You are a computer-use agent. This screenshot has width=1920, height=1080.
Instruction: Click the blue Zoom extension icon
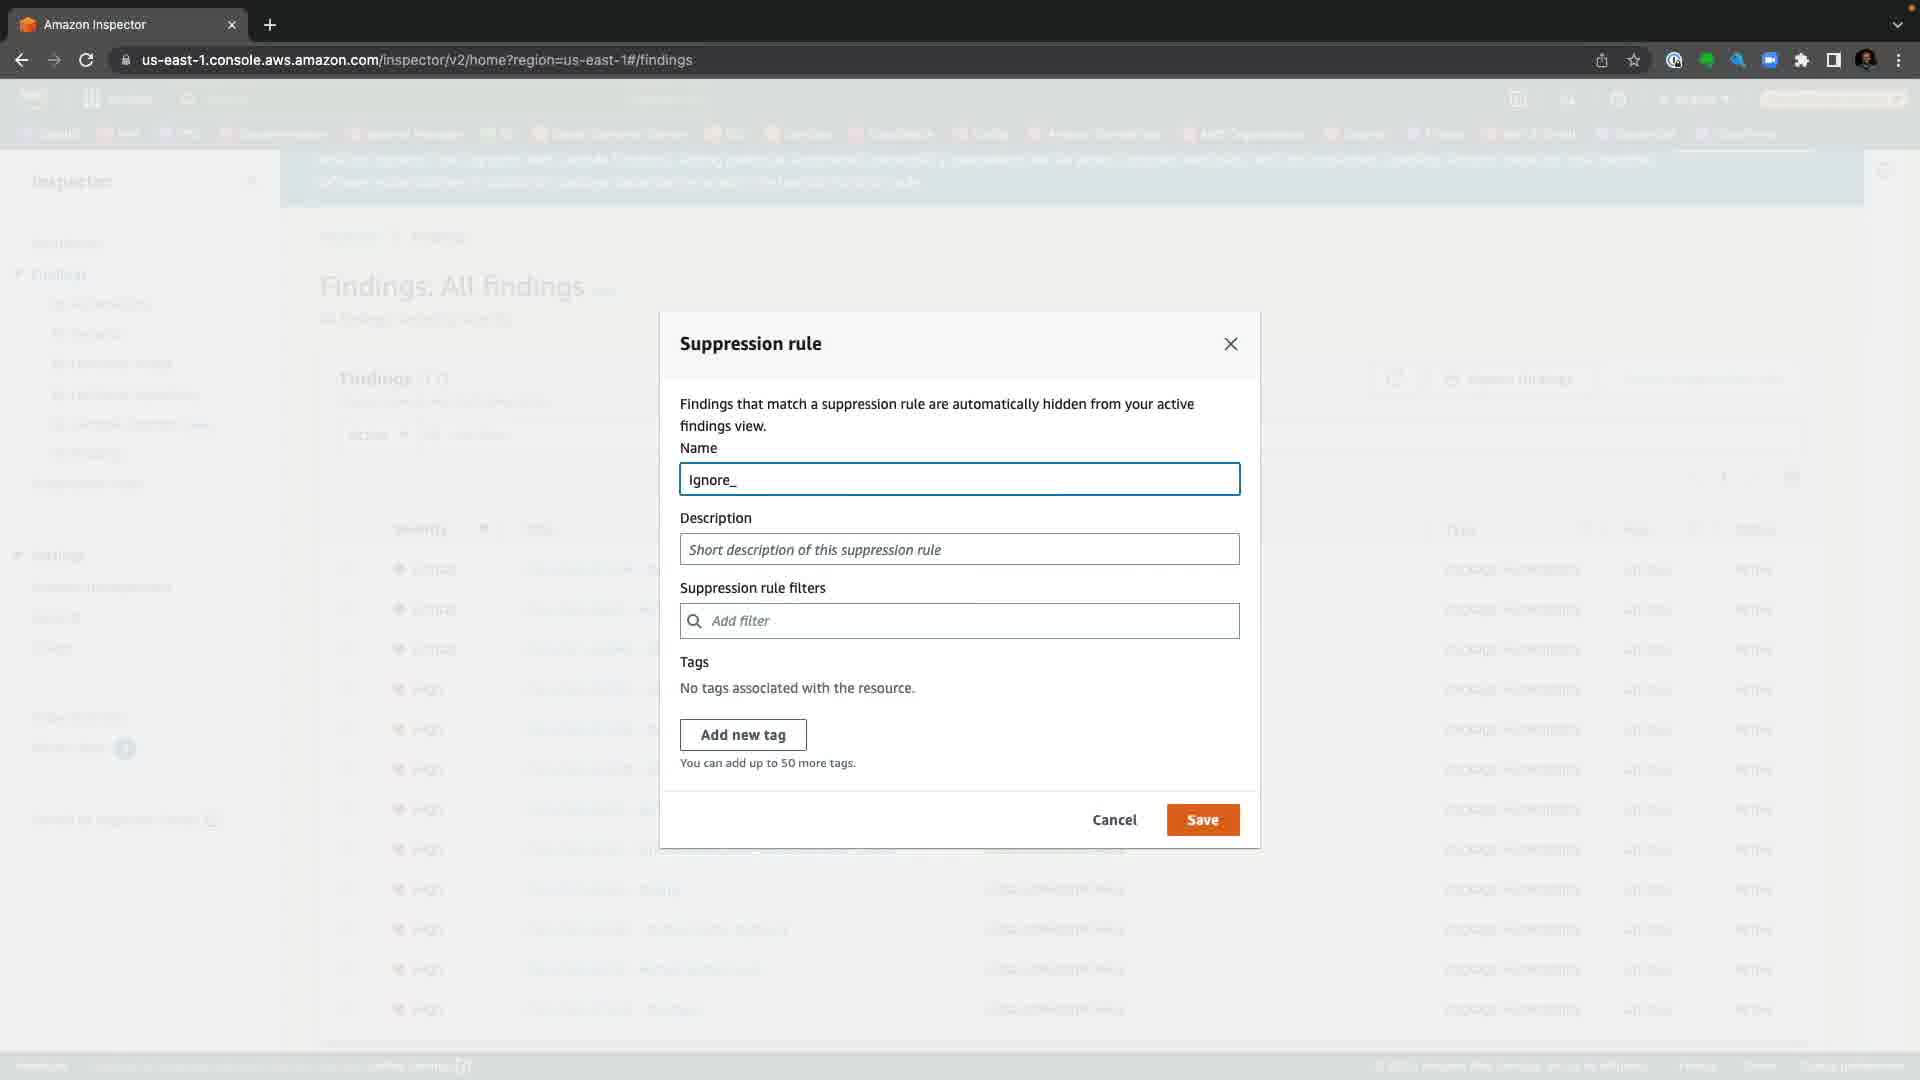click(1769, 60)
